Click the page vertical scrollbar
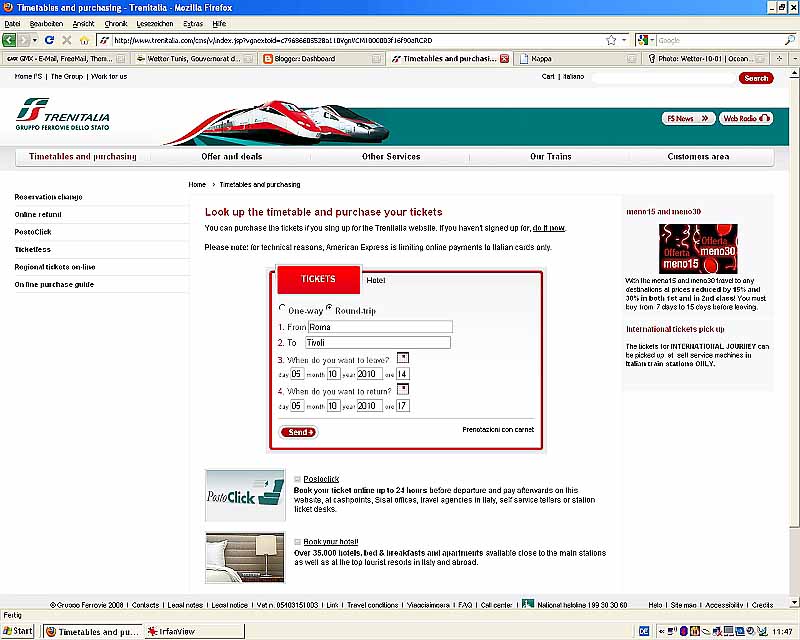800x640 pixels. point(794,337)
